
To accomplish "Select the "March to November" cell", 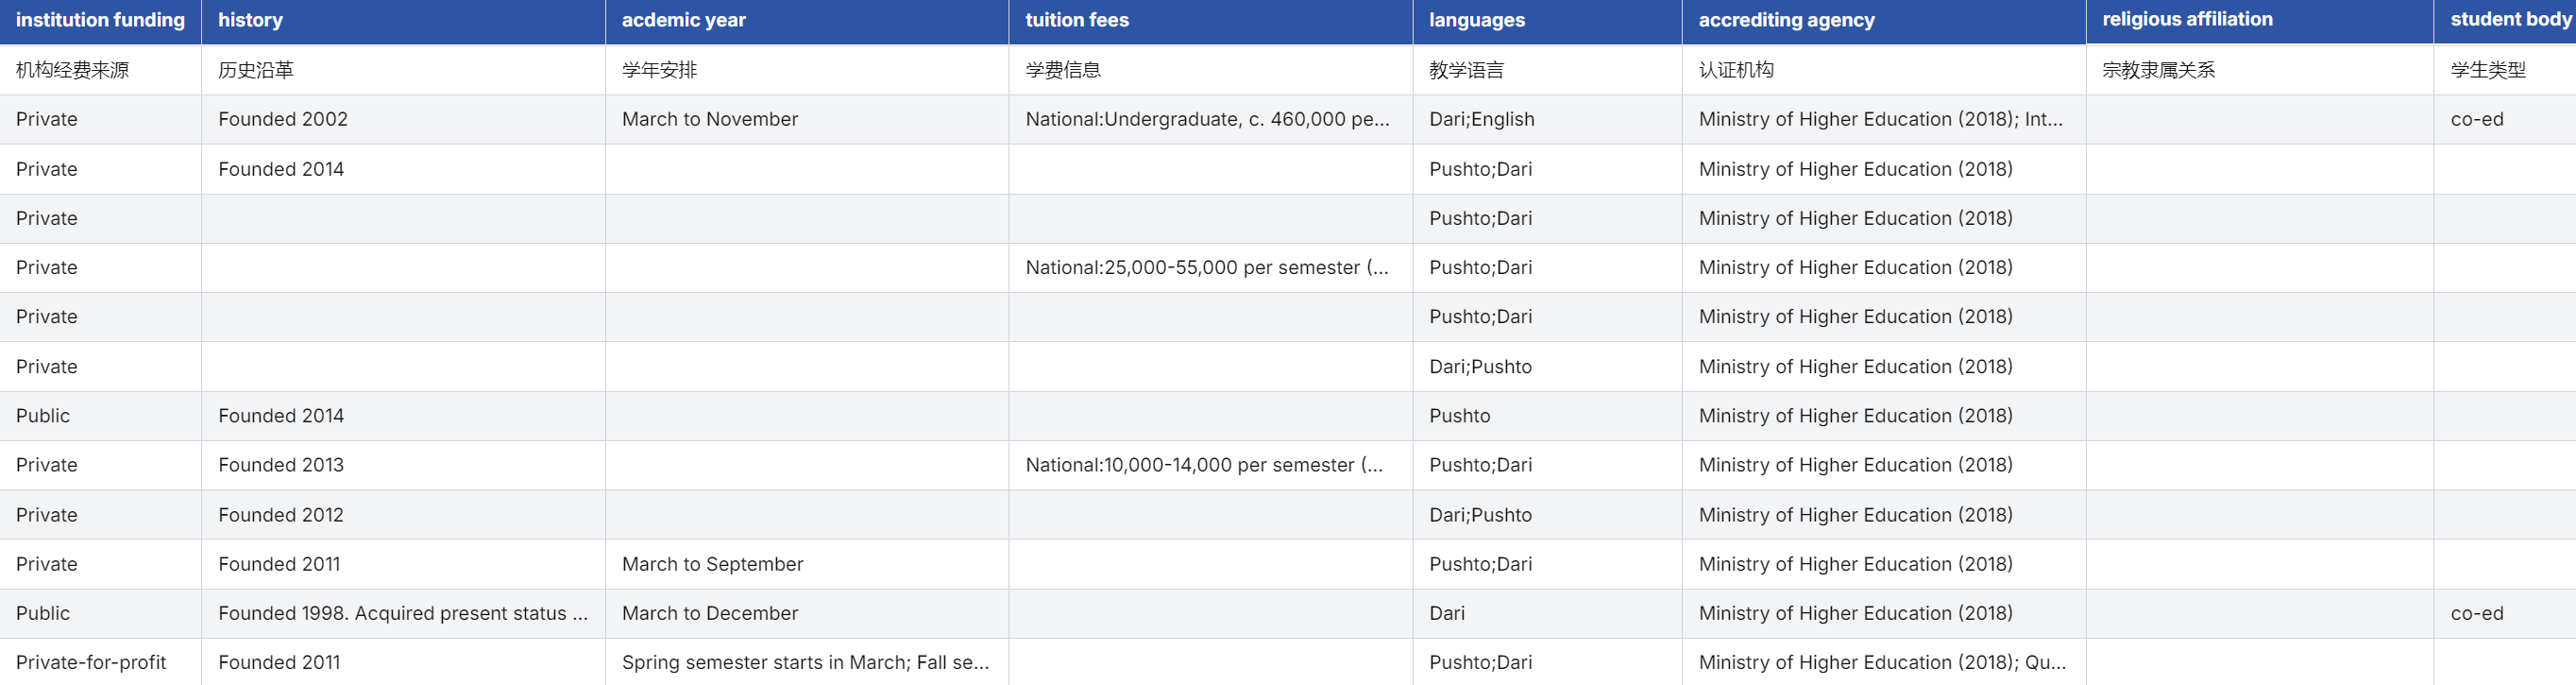I will pos(710,119).
